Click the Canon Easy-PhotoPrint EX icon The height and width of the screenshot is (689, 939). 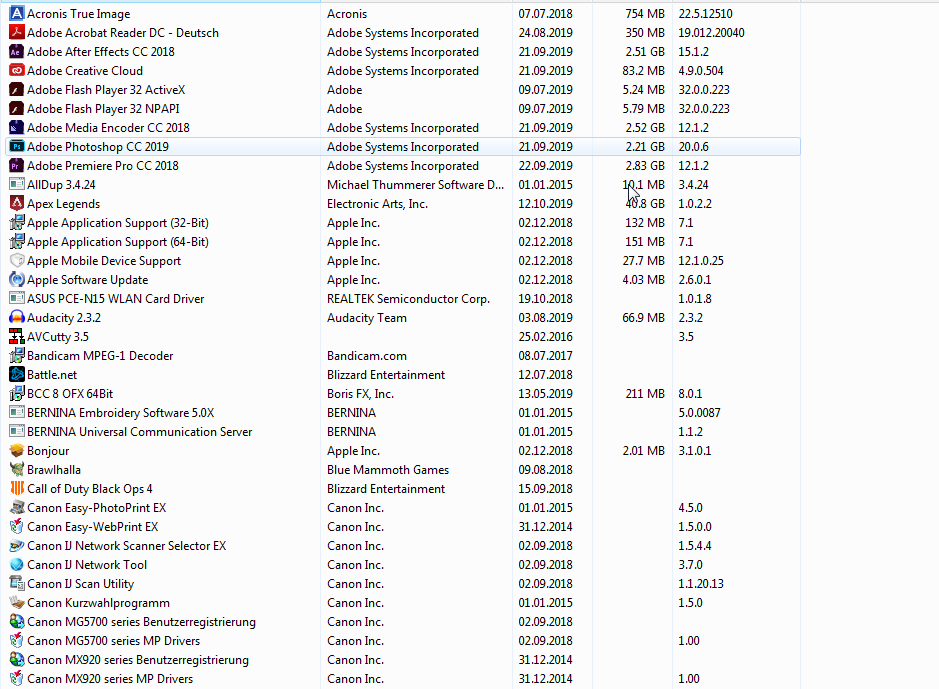17,508
